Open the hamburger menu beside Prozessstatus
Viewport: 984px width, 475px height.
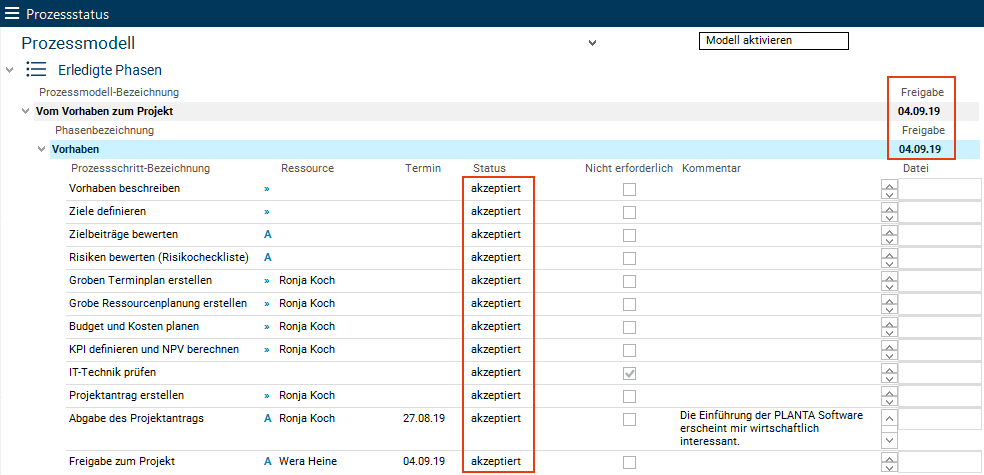coord(13,14)
